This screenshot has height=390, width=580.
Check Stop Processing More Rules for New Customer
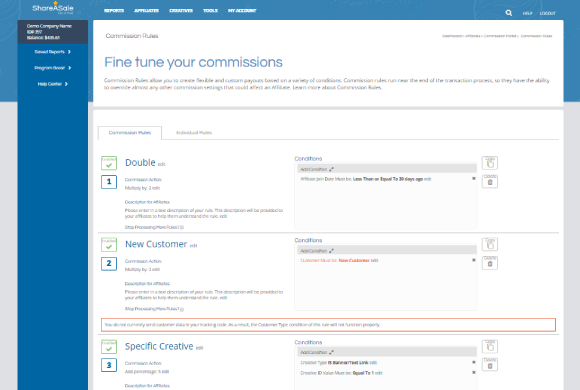[x=182, y=309]
